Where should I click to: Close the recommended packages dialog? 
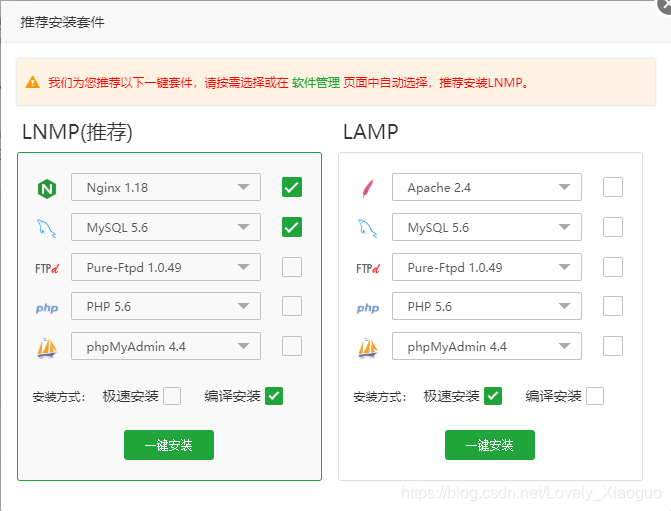(x=665, y=5)
